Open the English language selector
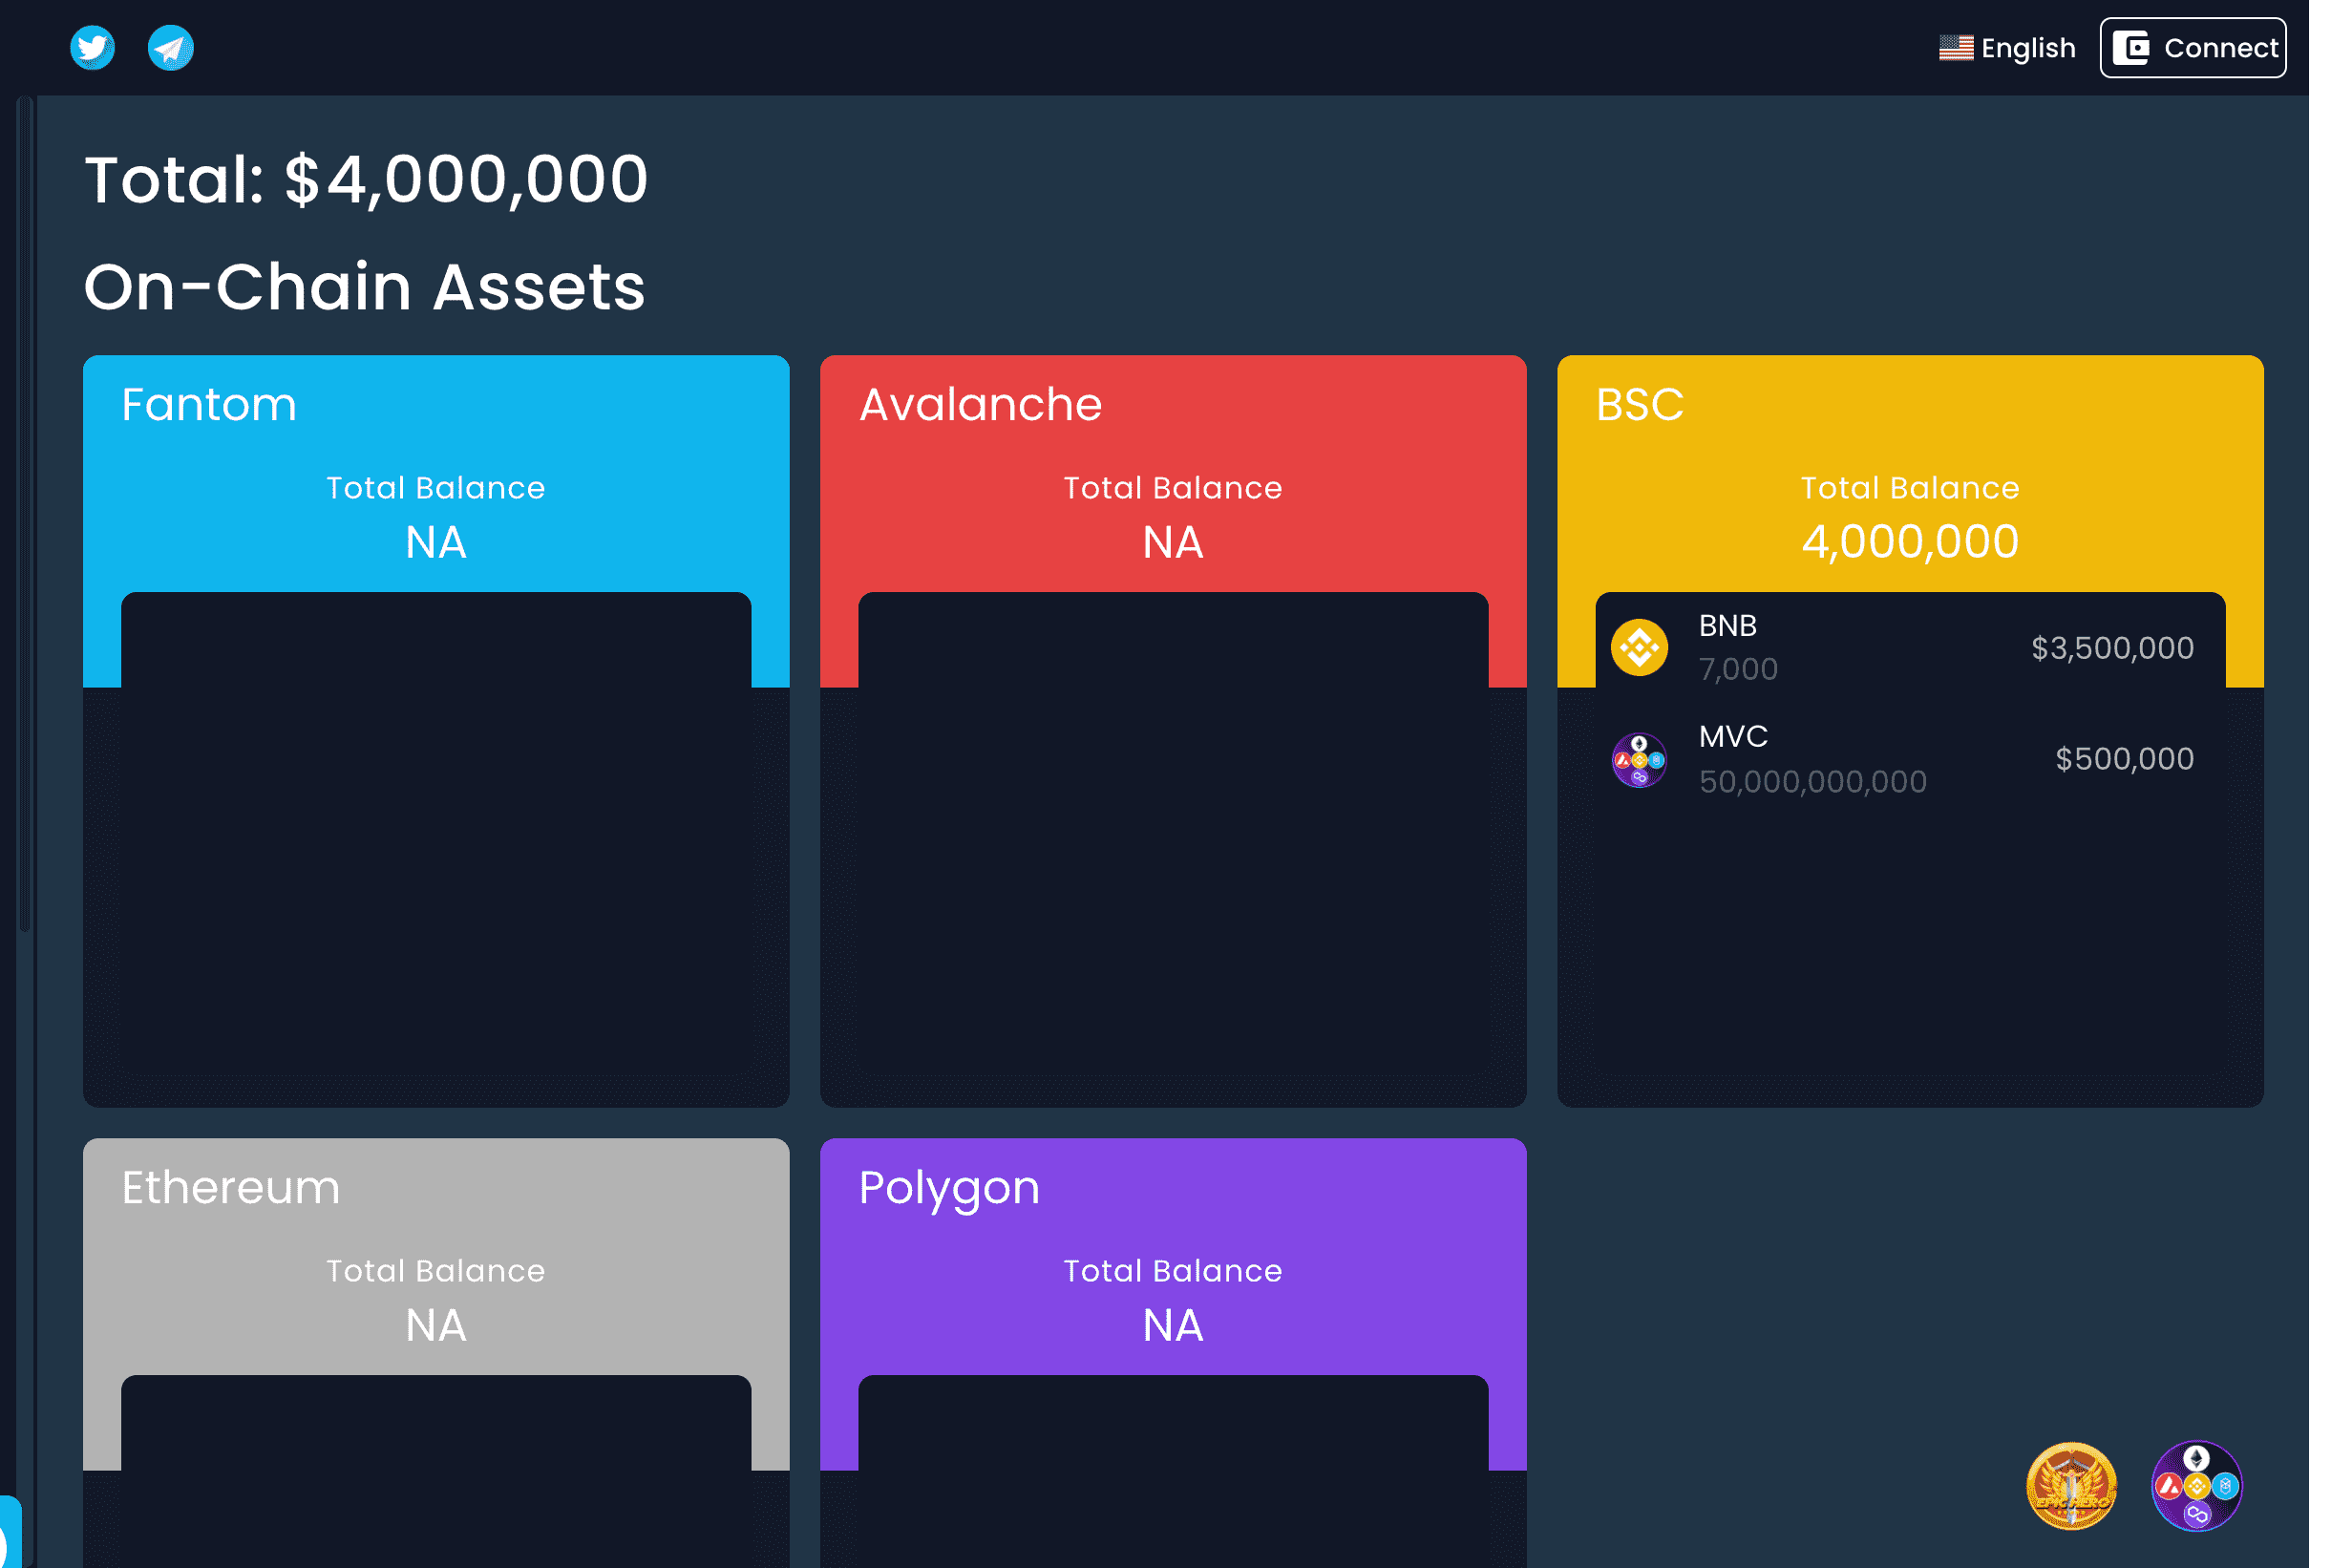Screen dimensions: 2352x1568 2027,48
